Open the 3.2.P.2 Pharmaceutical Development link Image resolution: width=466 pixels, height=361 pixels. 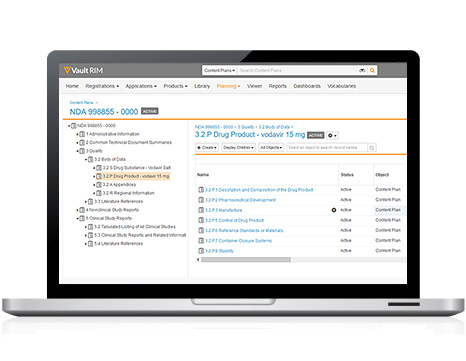tap(240, 200)
